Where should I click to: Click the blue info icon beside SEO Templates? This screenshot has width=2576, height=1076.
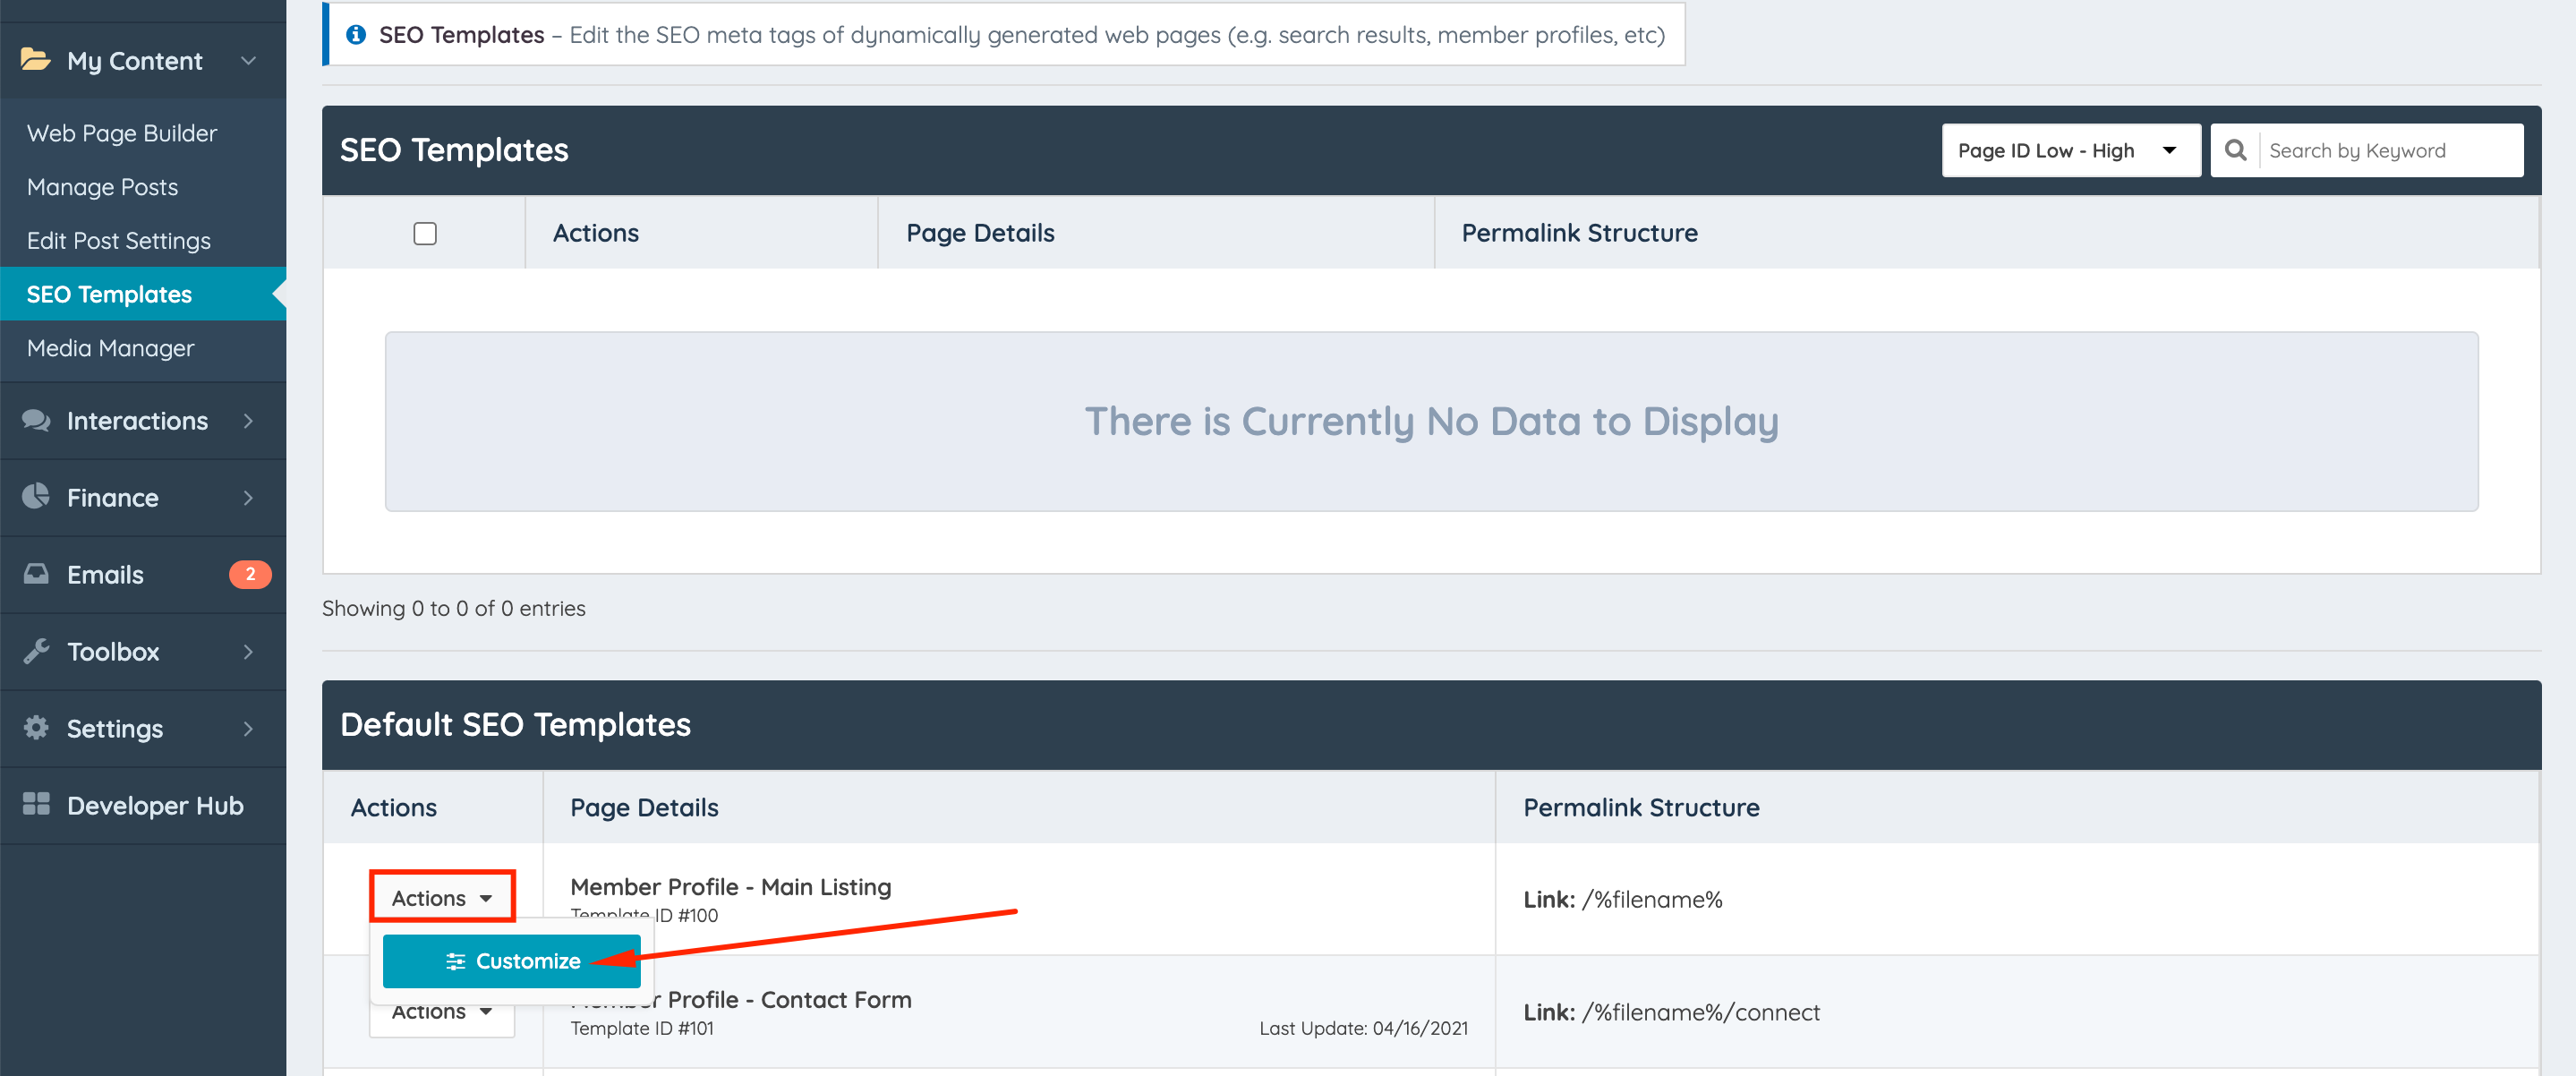(355, 35)
